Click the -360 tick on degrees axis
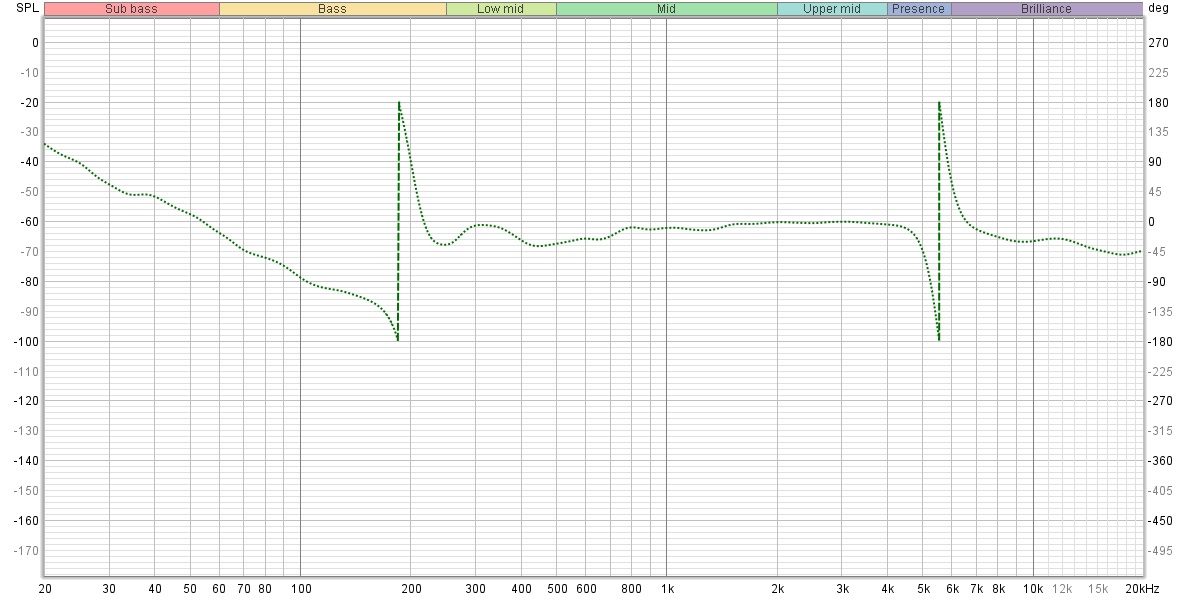This screenshot has height=600, width=1200. point(1160,461)
